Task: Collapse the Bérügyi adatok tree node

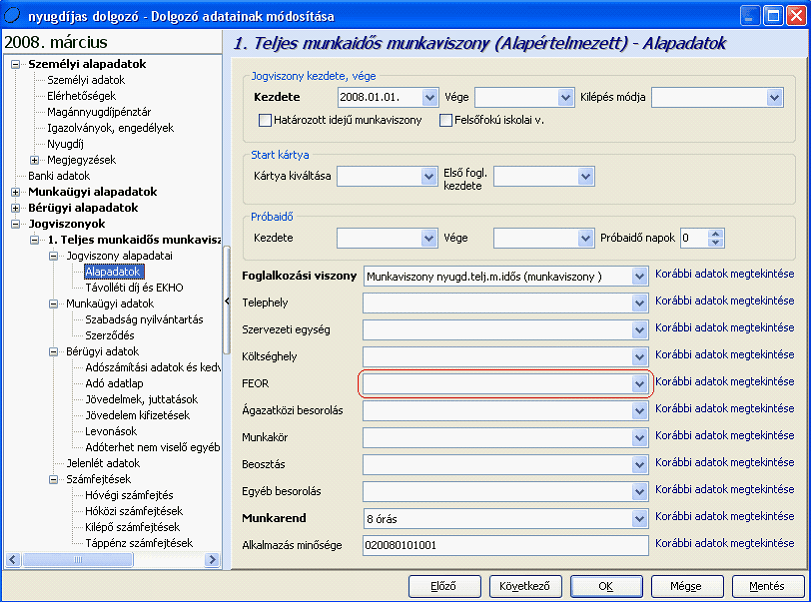Action: point(54,352)
